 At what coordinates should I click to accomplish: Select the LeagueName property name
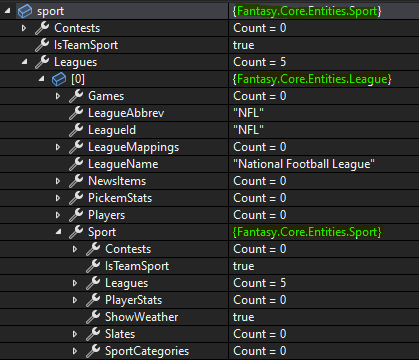click(x=123, y=164)
